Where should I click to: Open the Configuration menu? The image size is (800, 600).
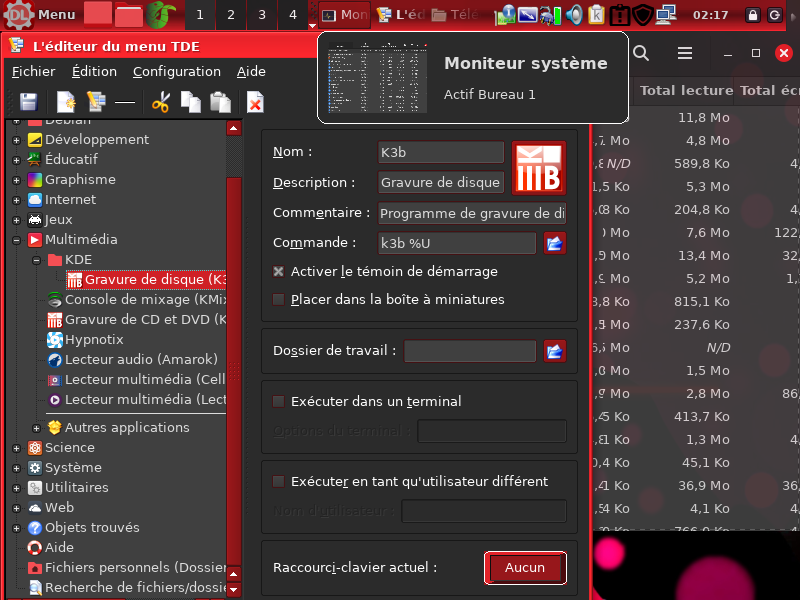pyautogui.click(x=176, y=71)
